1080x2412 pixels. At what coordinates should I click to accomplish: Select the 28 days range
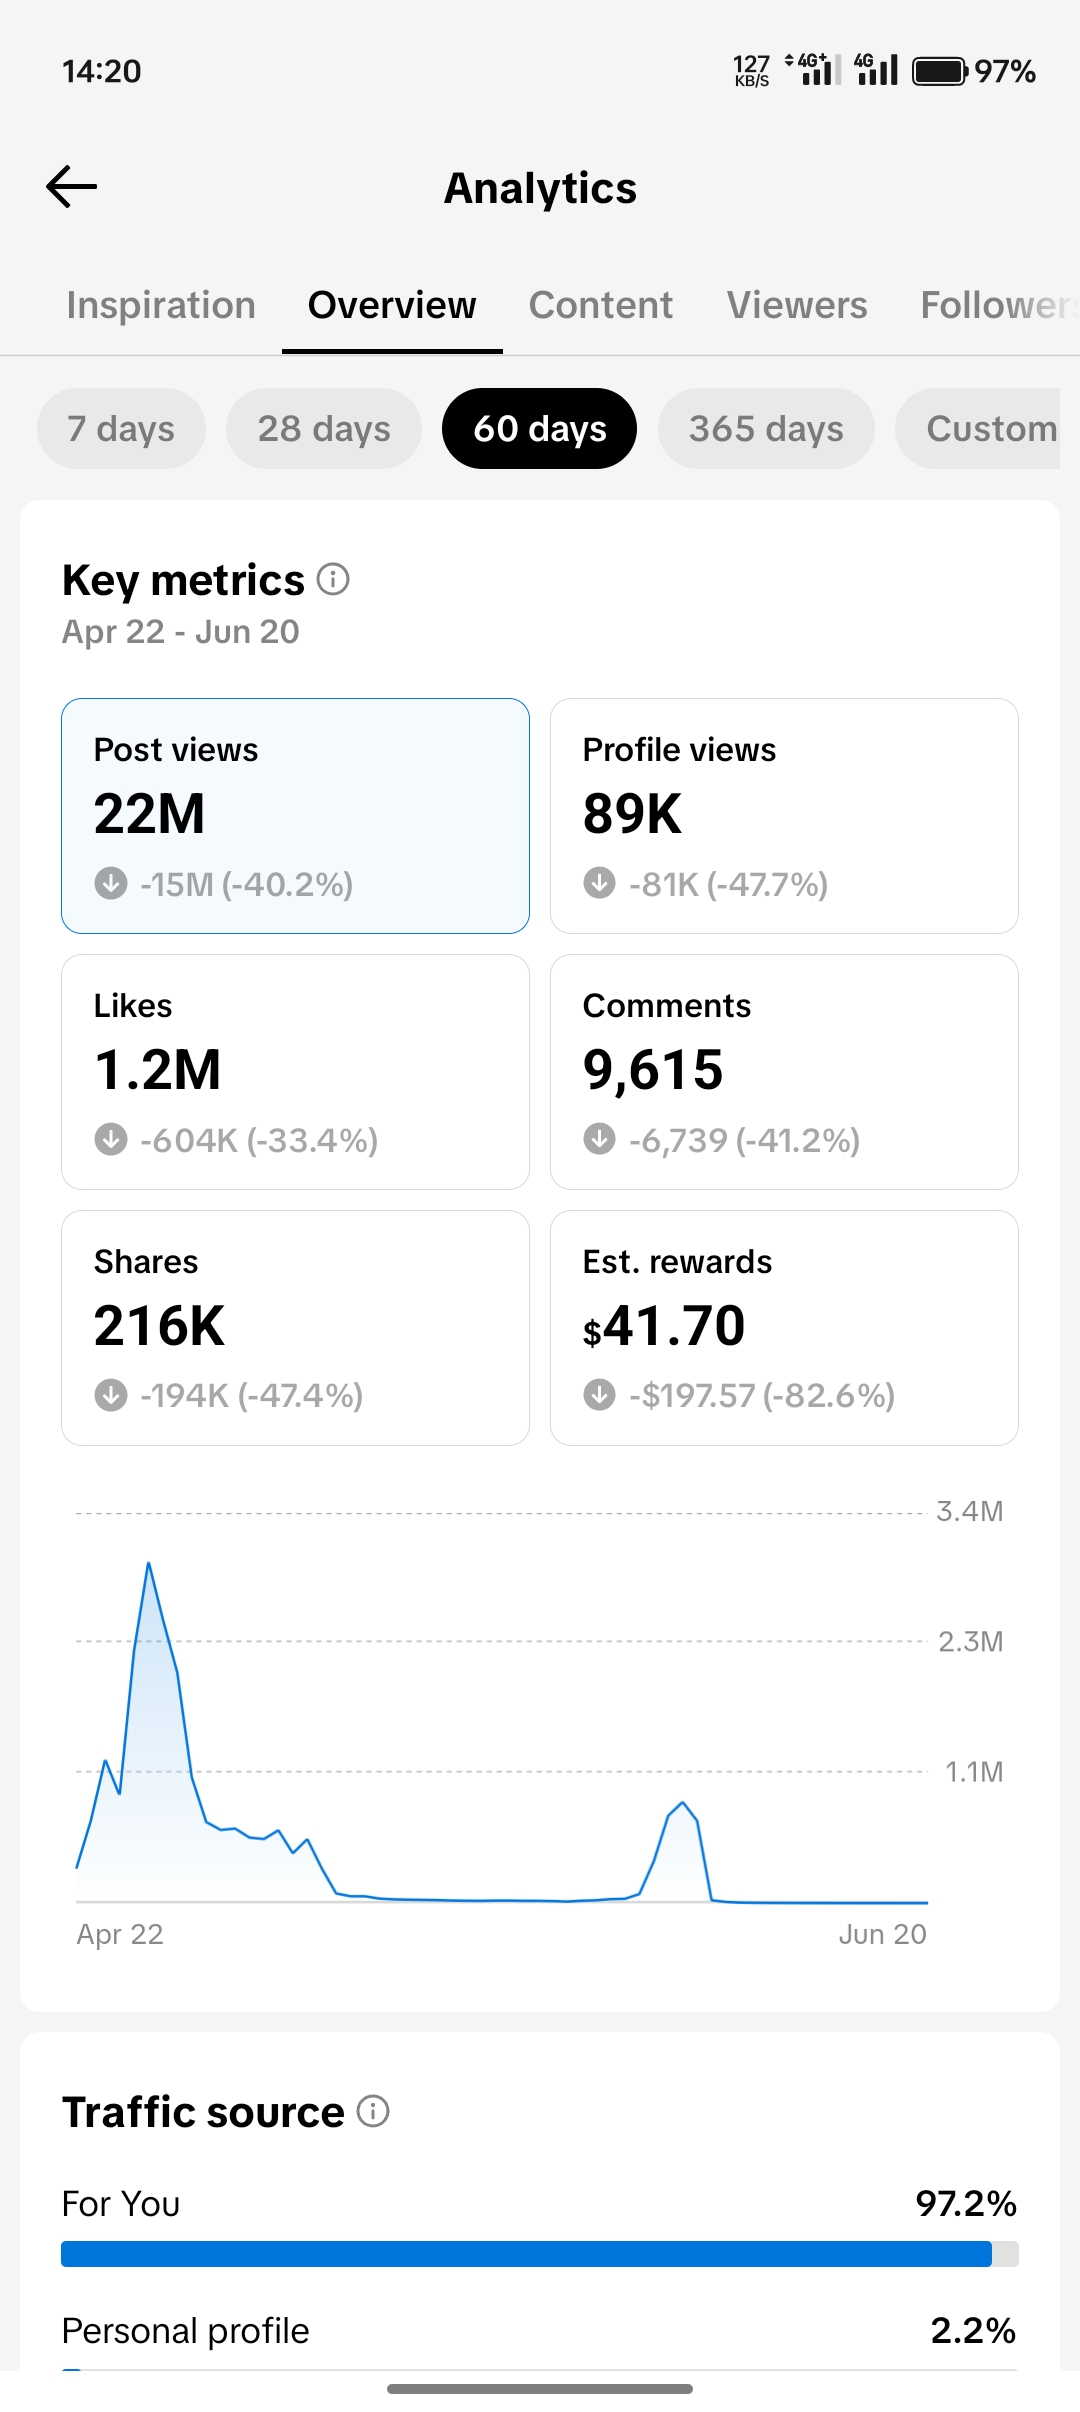pos(324,428)
